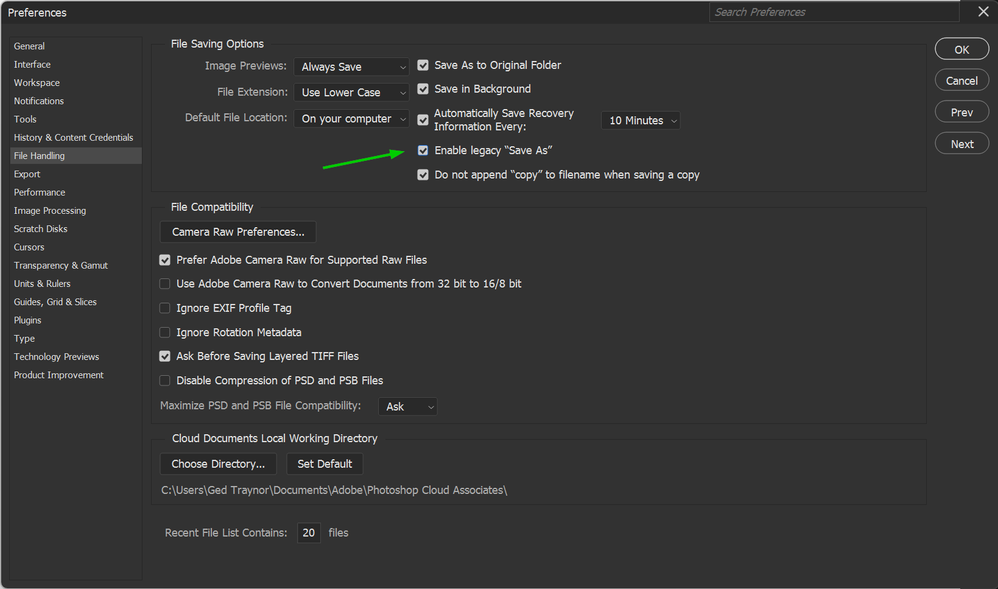Uncheck Save As to Original Folder
998x589 pixels.
click(x=423, y=65)
